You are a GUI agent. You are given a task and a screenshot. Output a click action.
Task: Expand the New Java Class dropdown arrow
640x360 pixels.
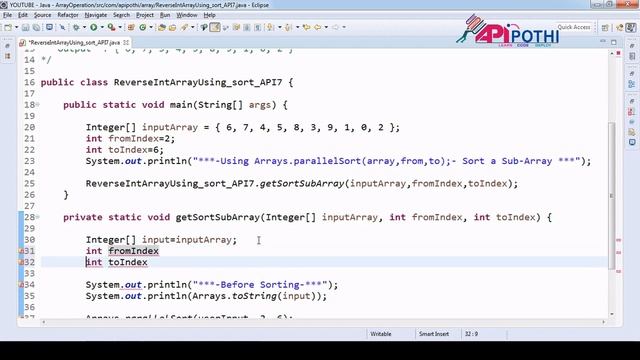tap(151, 27)
